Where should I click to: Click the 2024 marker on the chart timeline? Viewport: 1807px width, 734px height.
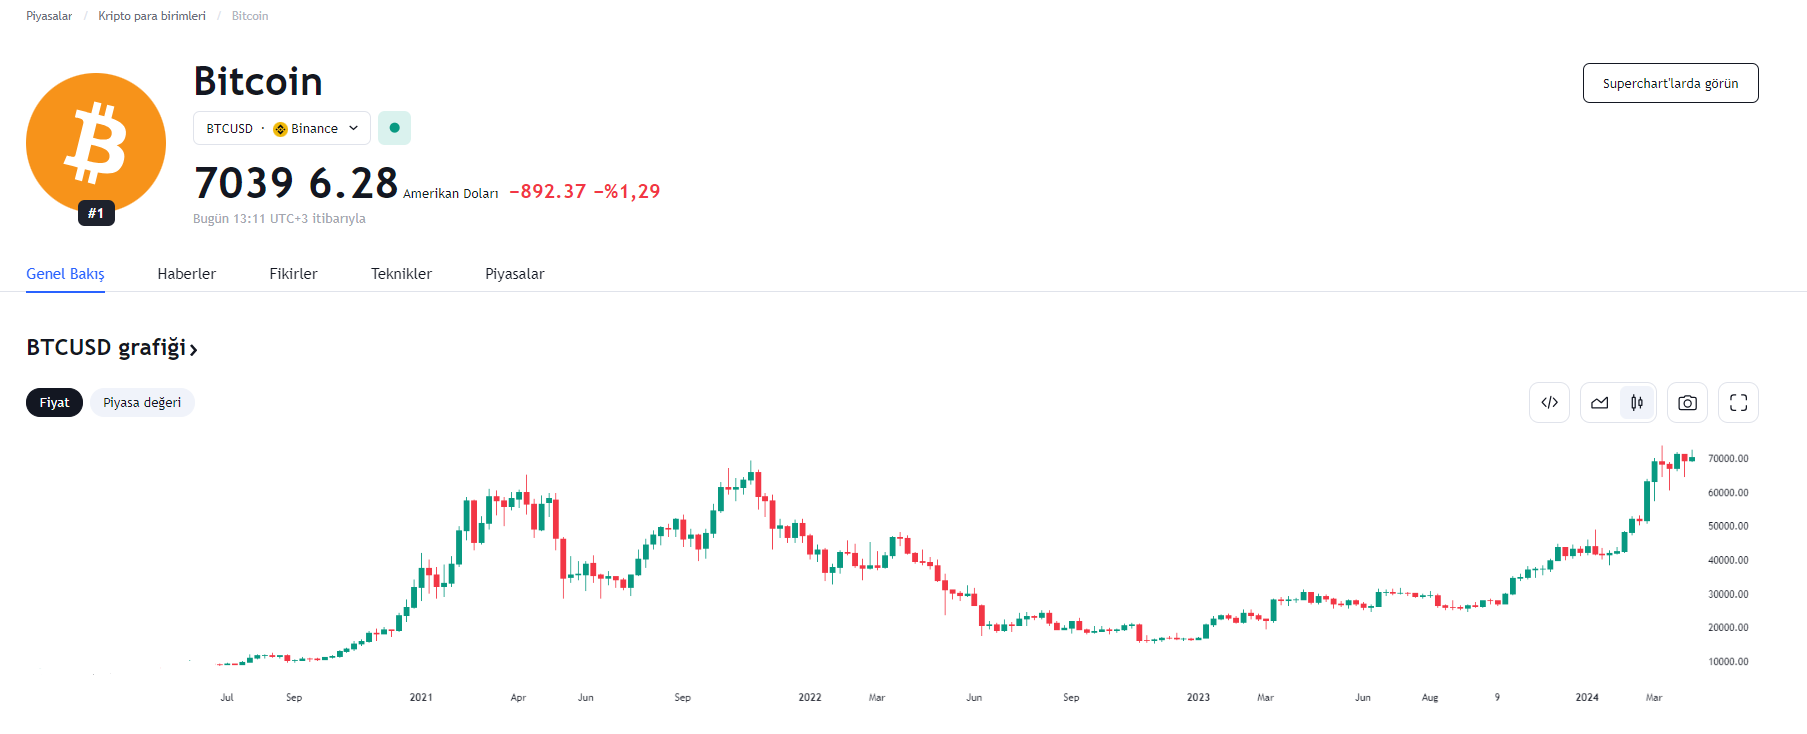(1586, 697)
